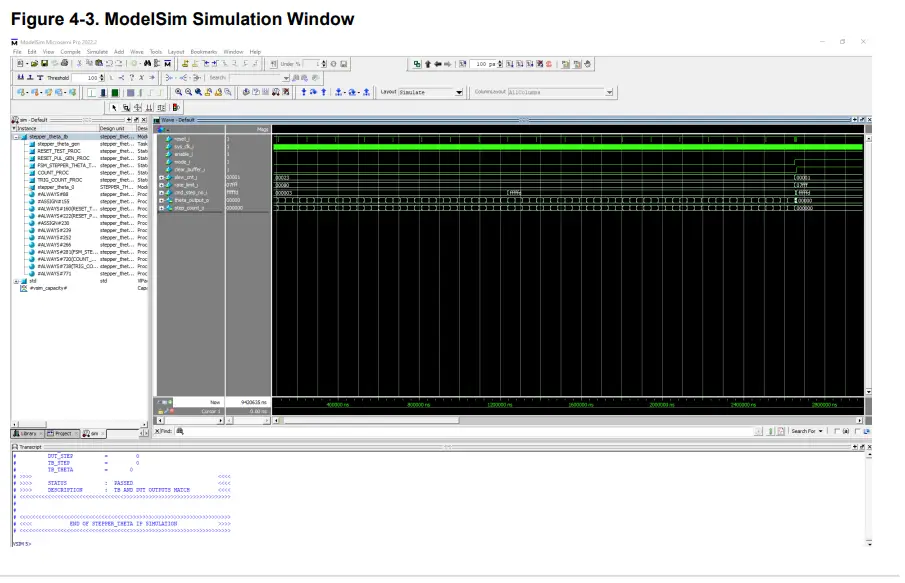Click the Run simulation icon right of 100 ps

tap(509, 64)
